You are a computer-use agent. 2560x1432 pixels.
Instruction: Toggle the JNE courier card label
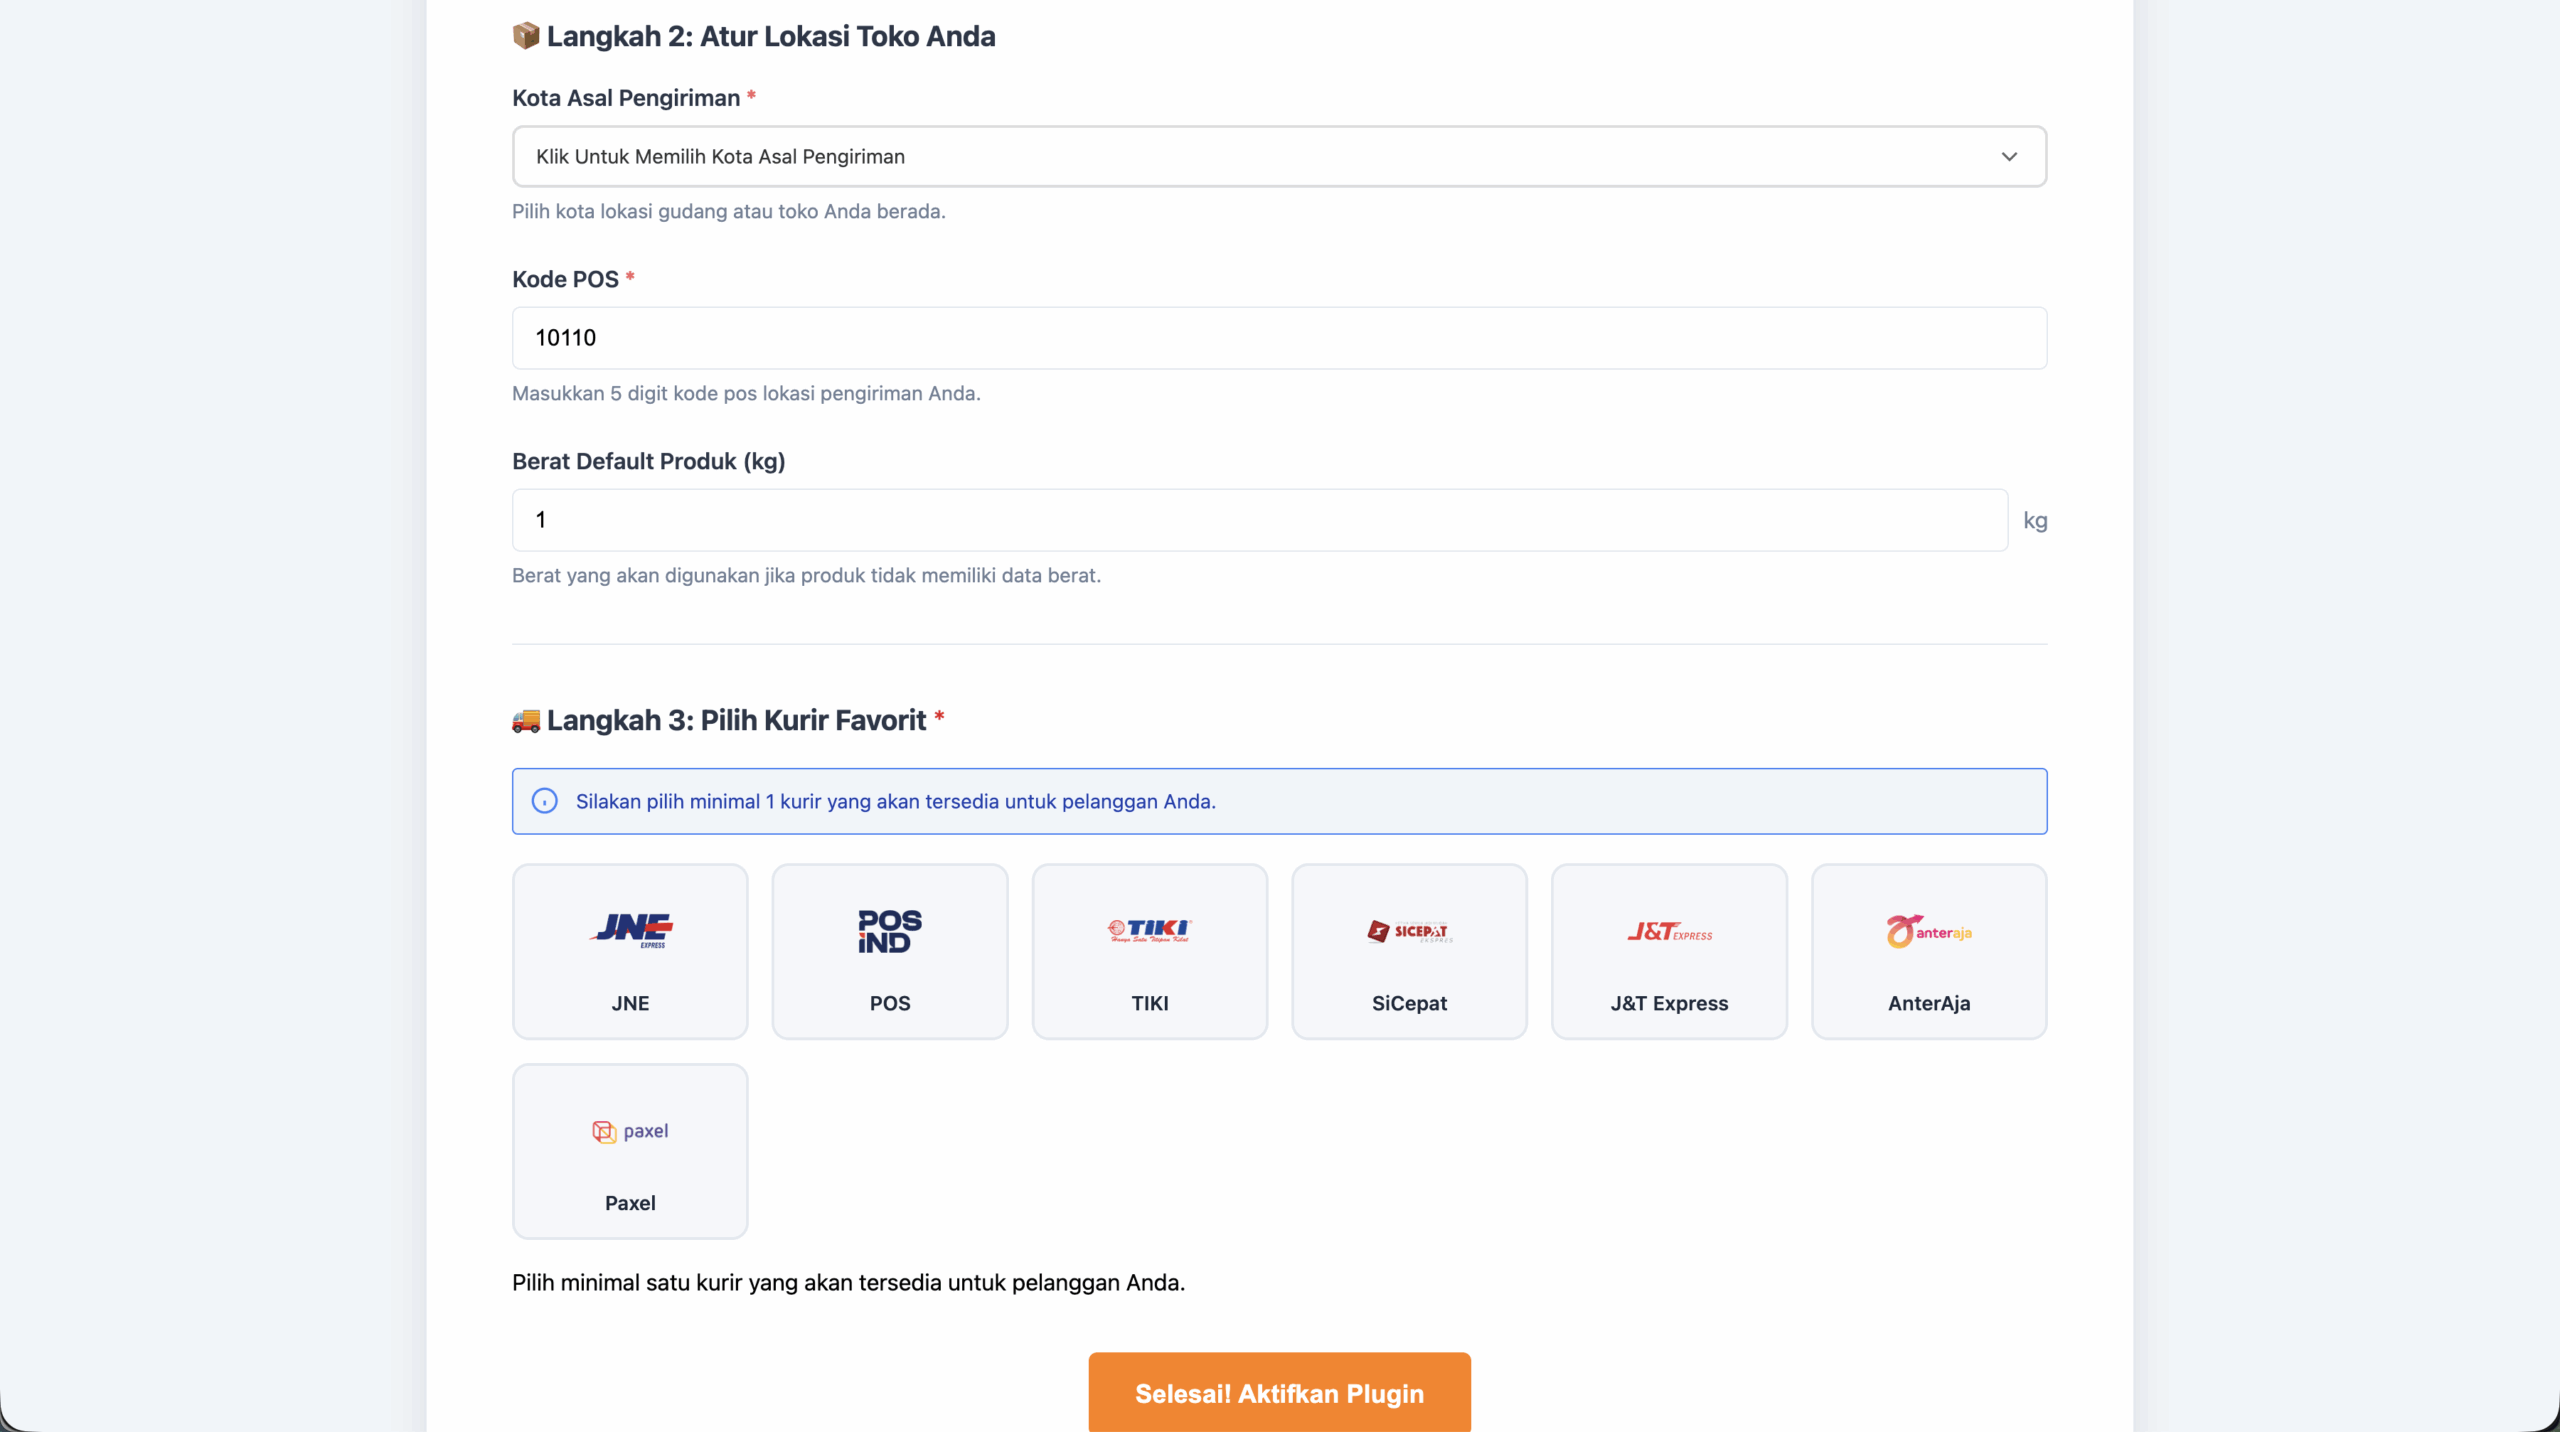[x=630, y=1003]
